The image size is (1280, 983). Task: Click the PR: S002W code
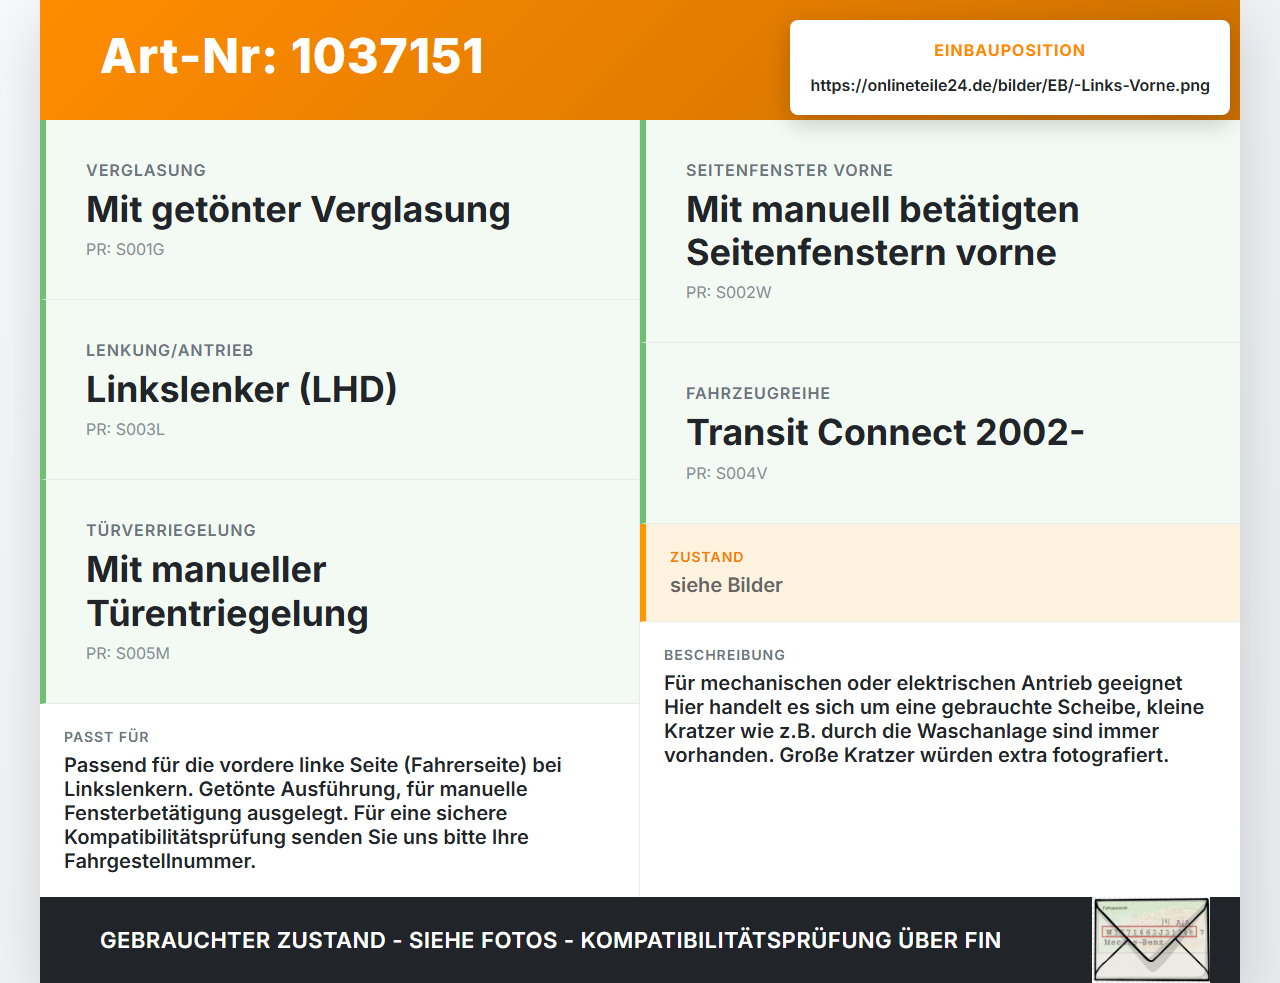point(728,292)
